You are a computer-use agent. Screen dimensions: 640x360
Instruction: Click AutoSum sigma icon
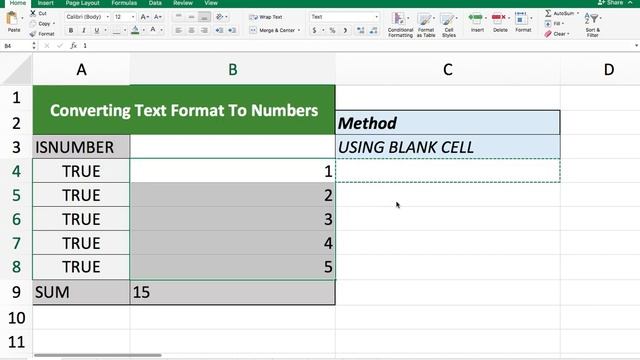click(548, 13)
